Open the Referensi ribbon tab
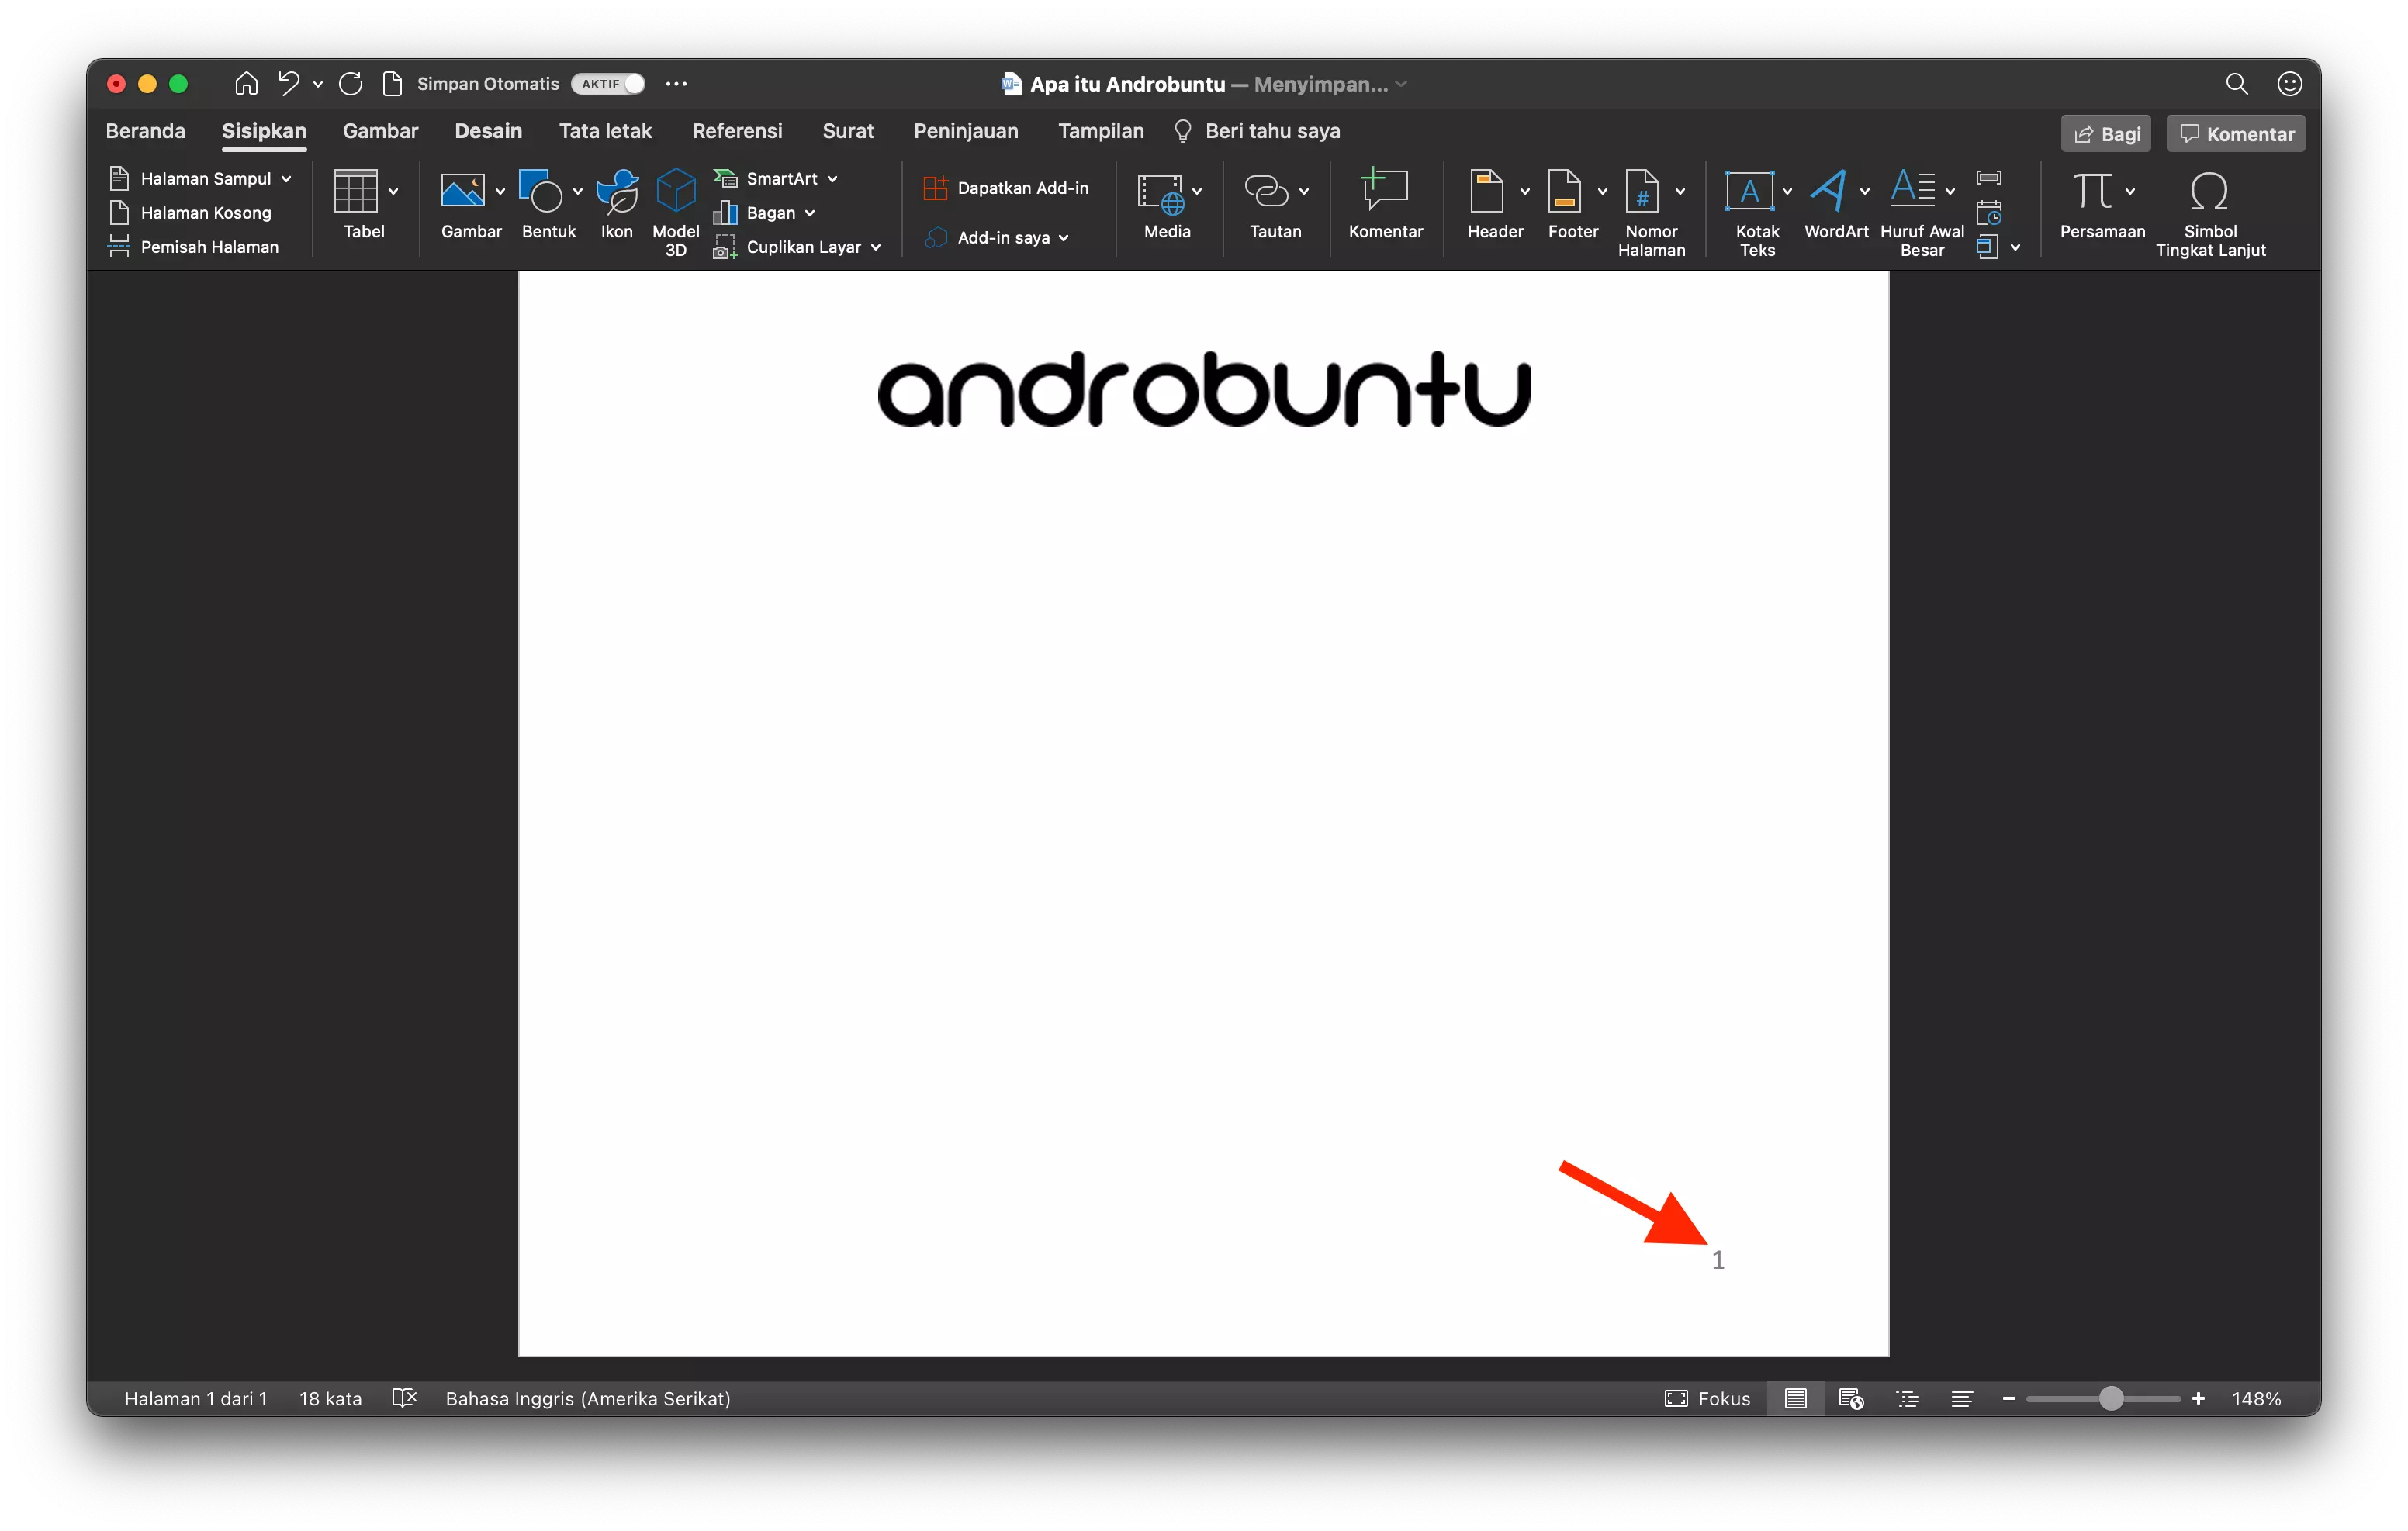 (x=737, y=130)
